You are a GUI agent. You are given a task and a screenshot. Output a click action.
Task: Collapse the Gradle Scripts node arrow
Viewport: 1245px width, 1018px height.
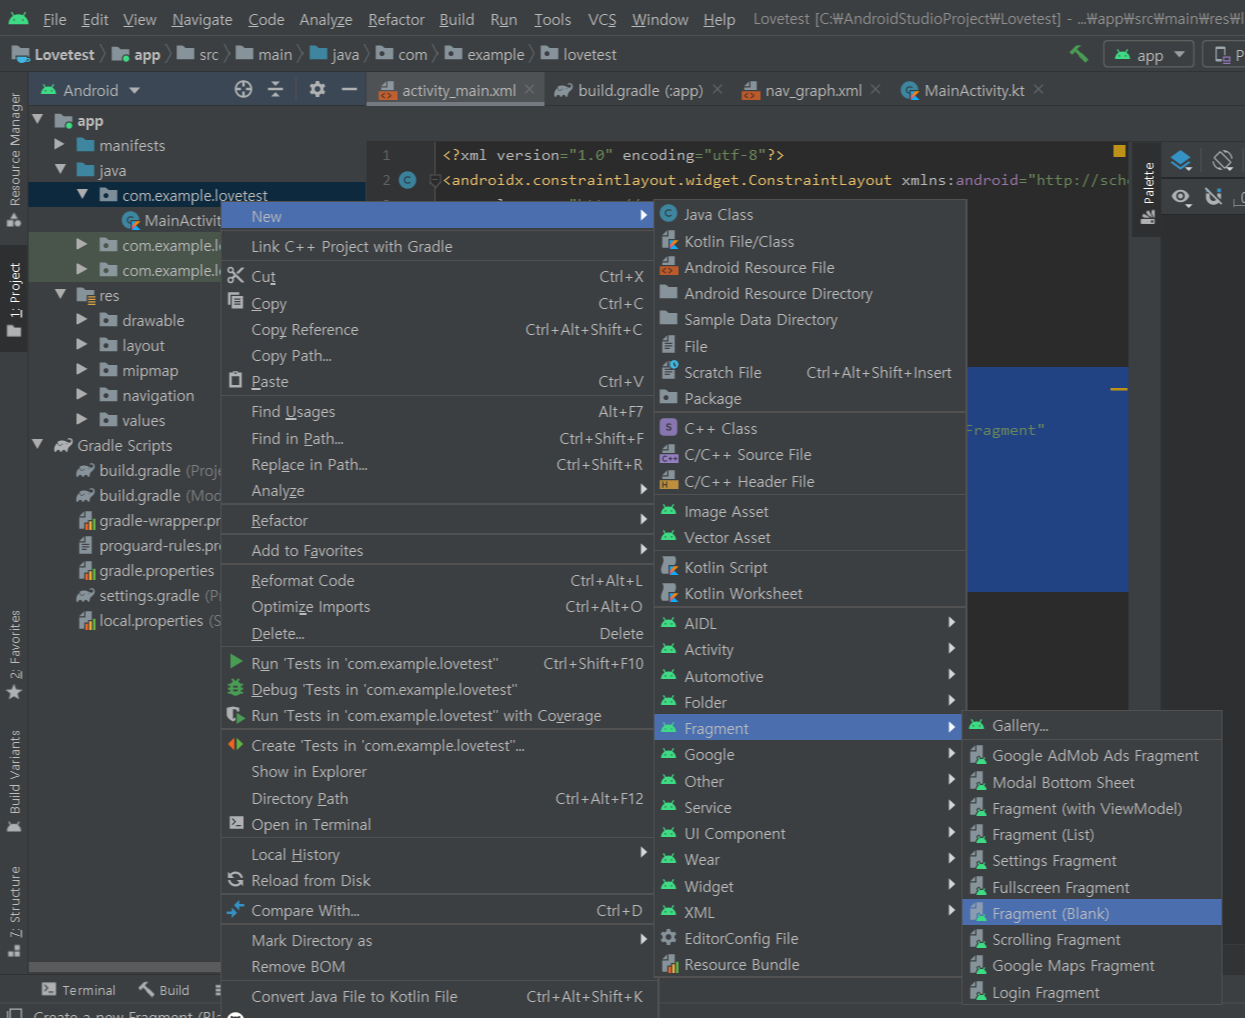[x=38, y=445]
